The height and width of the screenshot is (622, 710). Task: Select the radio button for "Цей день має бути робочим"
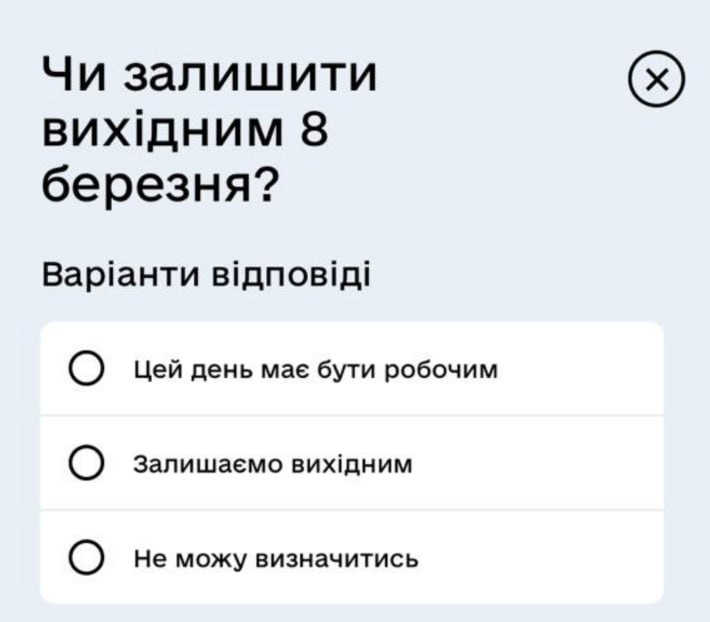pos(88,370)
